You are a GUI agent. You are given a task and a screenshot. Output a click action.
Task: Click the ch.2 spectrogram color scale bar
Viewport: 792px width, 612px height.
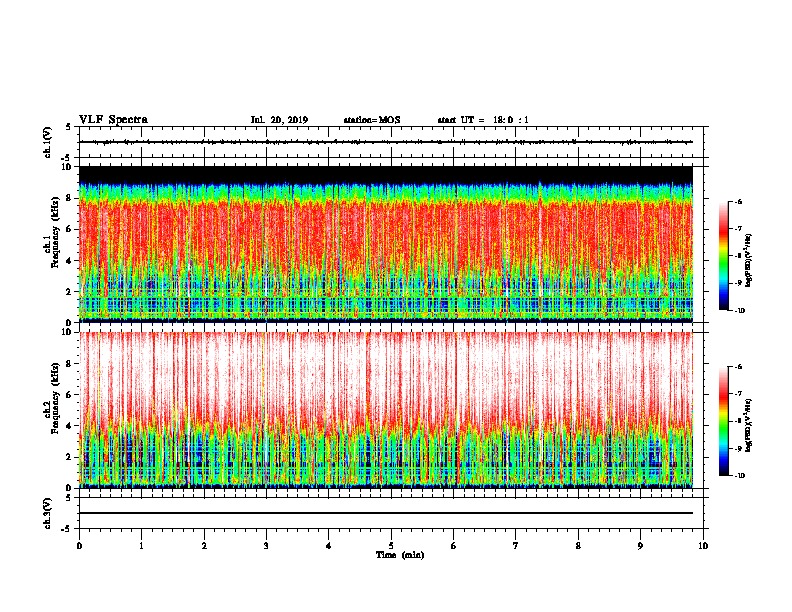coord(723,421)
